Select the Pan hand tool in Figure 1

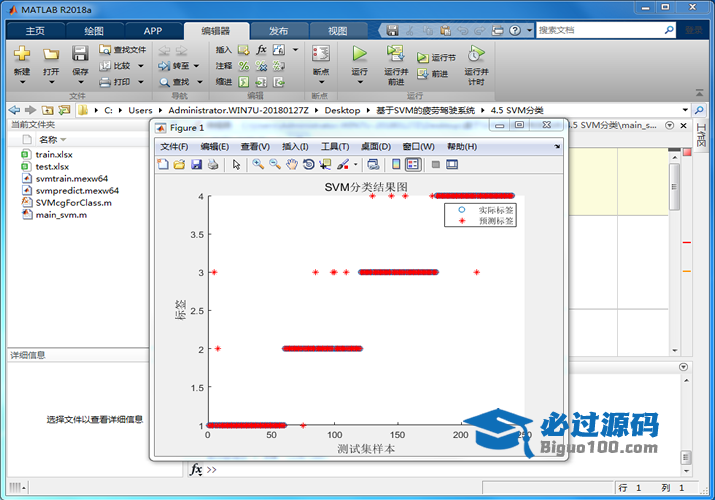click(x=292, y=164)
